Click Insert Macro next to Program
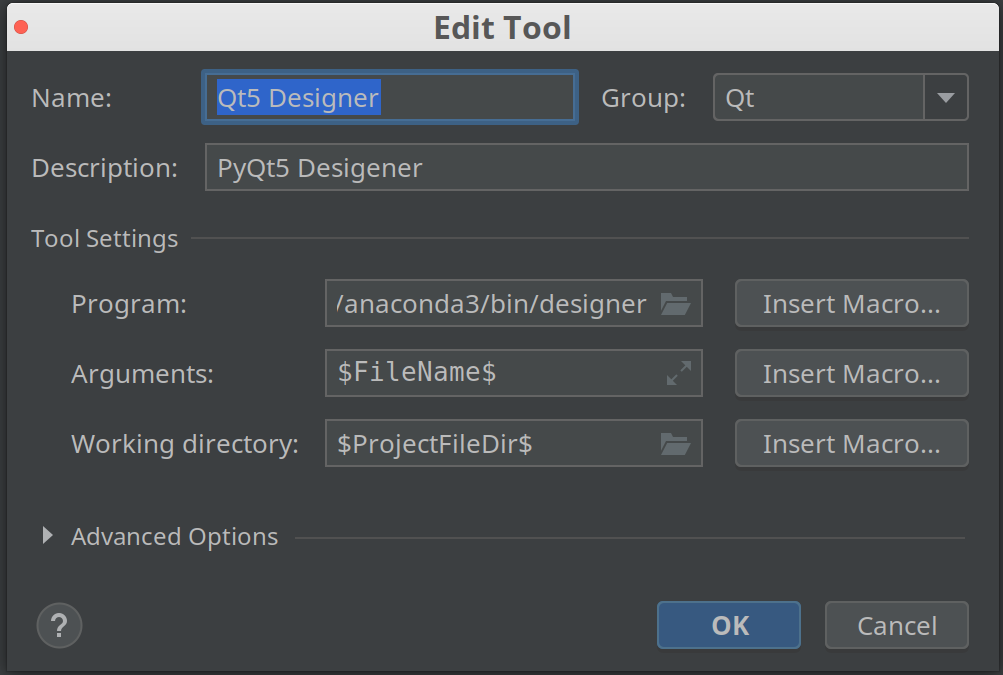 (851, 303)
